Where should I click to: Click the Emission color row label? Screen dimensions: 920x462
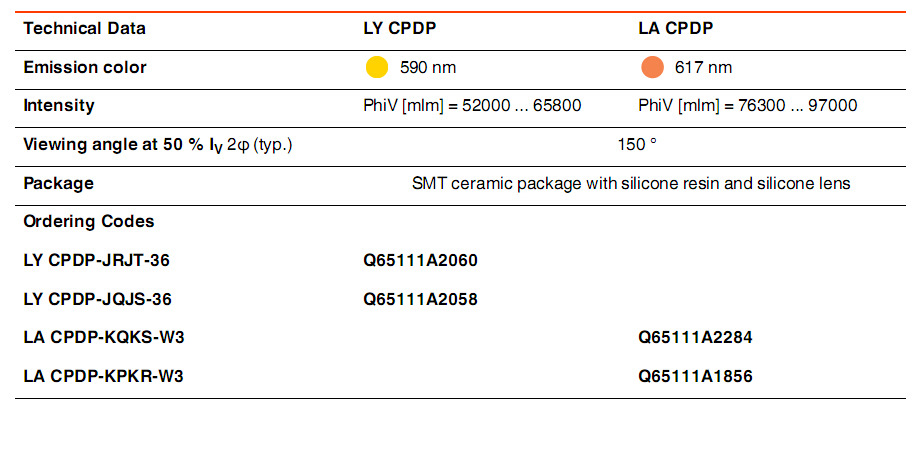[x=84, y=67]
